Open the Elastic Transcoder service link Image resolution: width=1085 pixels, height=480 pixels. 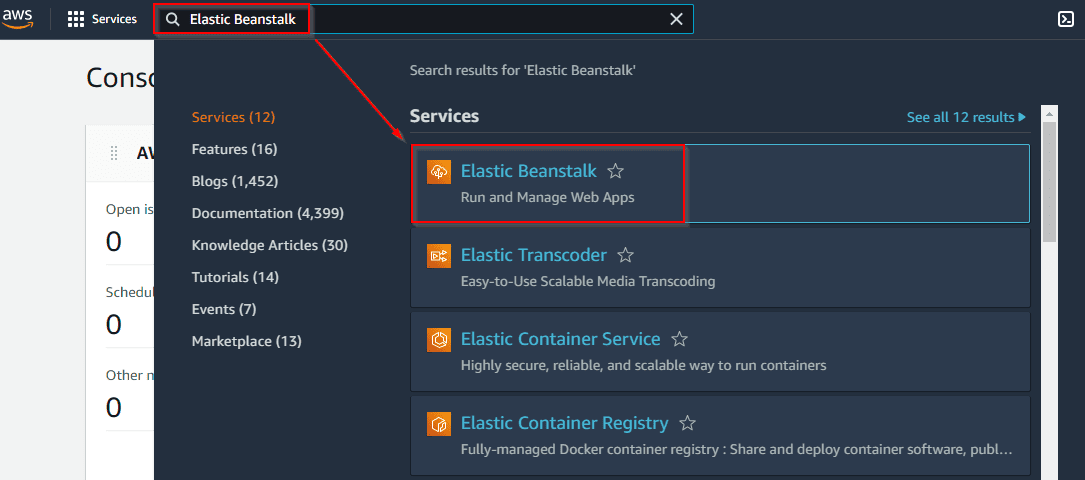(533, 256)
